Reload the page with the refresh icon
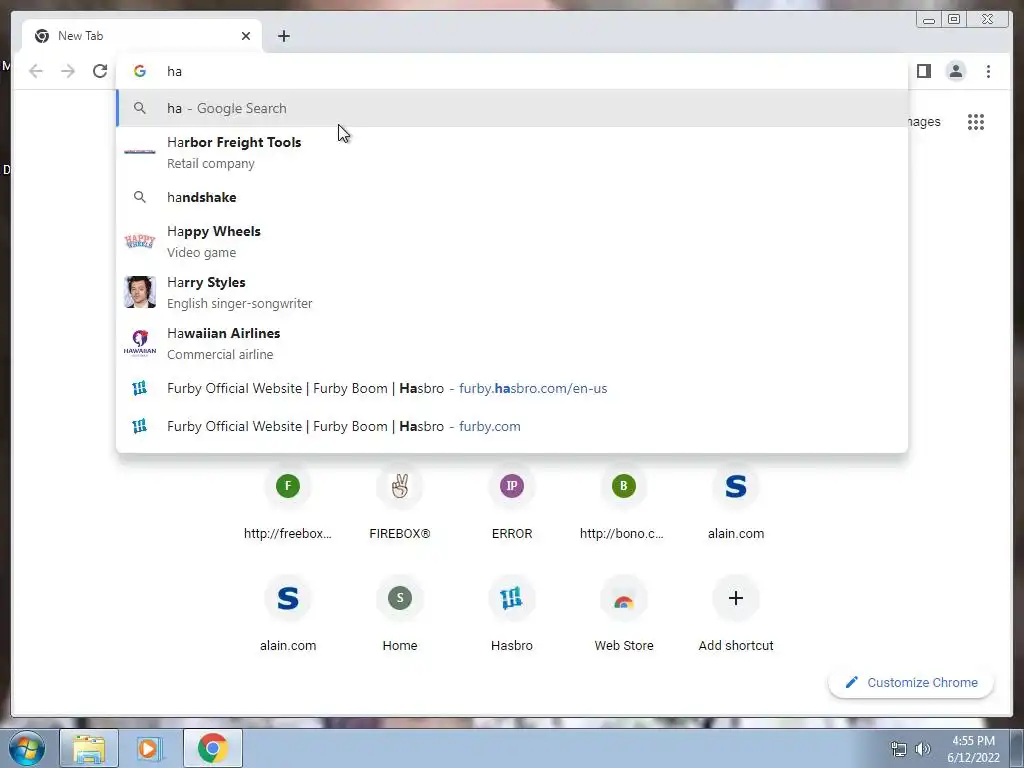The height and width of the screenshot is (768, 1024). (100, 71)
